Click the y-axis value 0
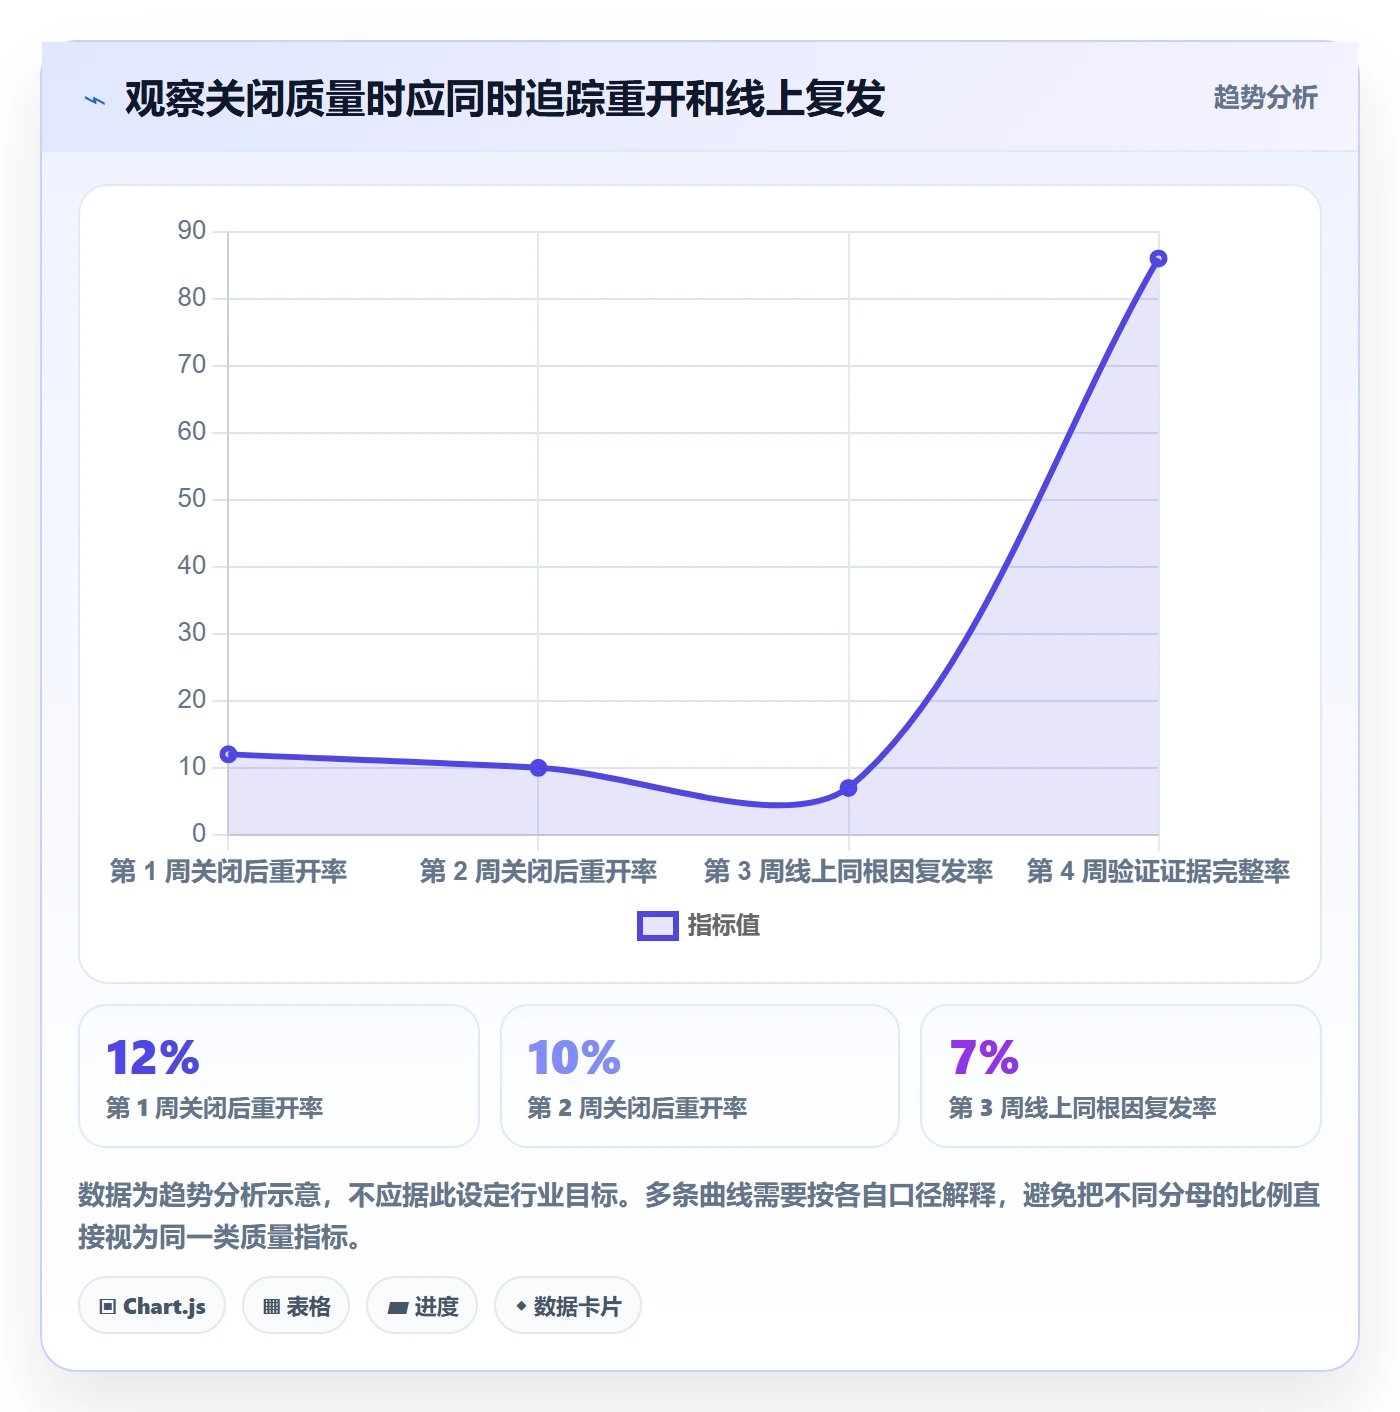Screen dimensions: 1400x1412 [x=199, y=834]
